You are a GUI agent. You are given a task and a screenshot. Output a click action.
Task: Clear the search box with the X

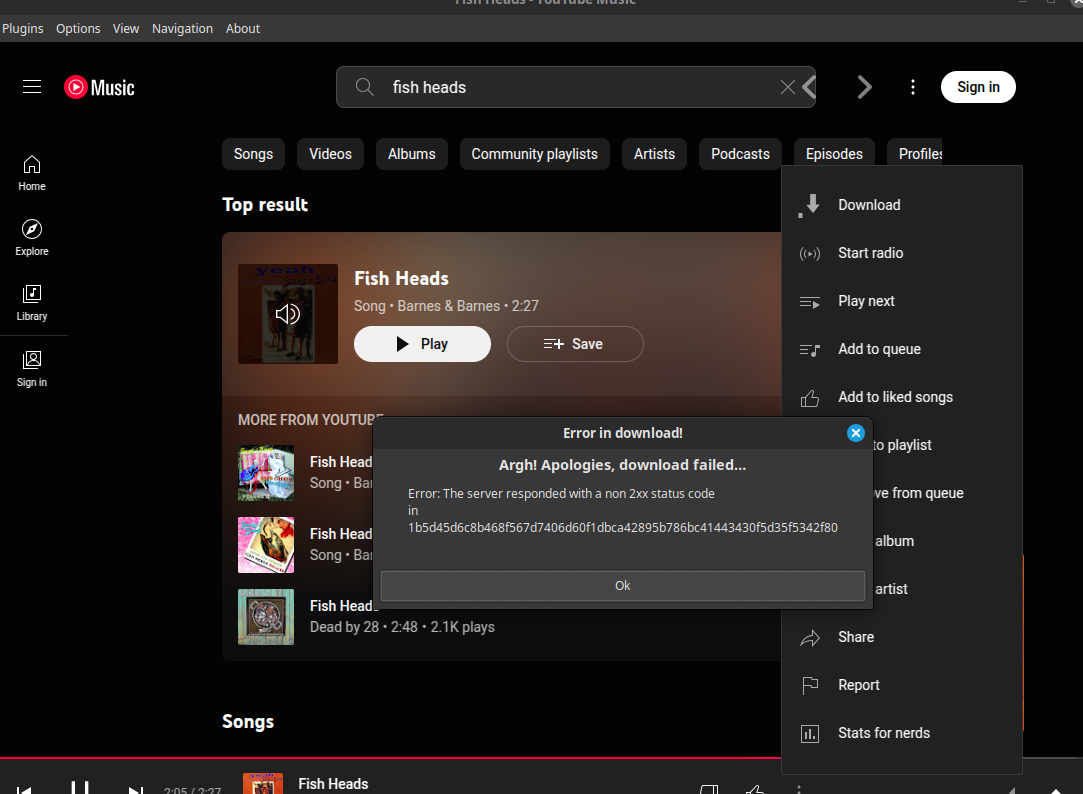click(x=787, y=87)
